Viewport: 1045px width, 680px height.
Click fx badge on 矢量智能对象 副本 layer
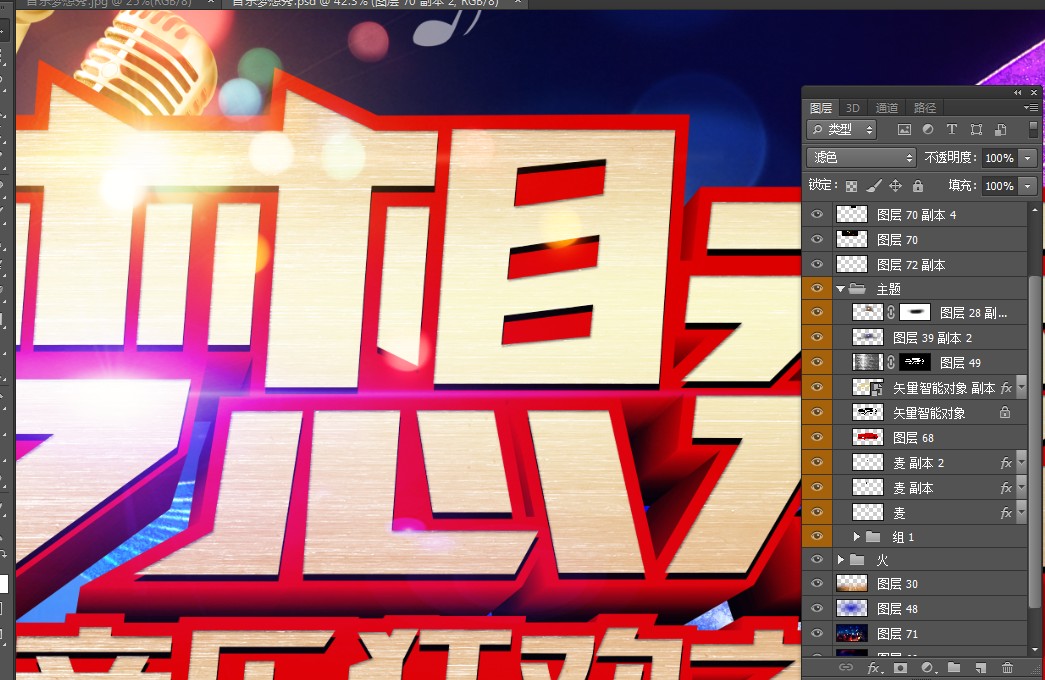[x=1006, y=387]
